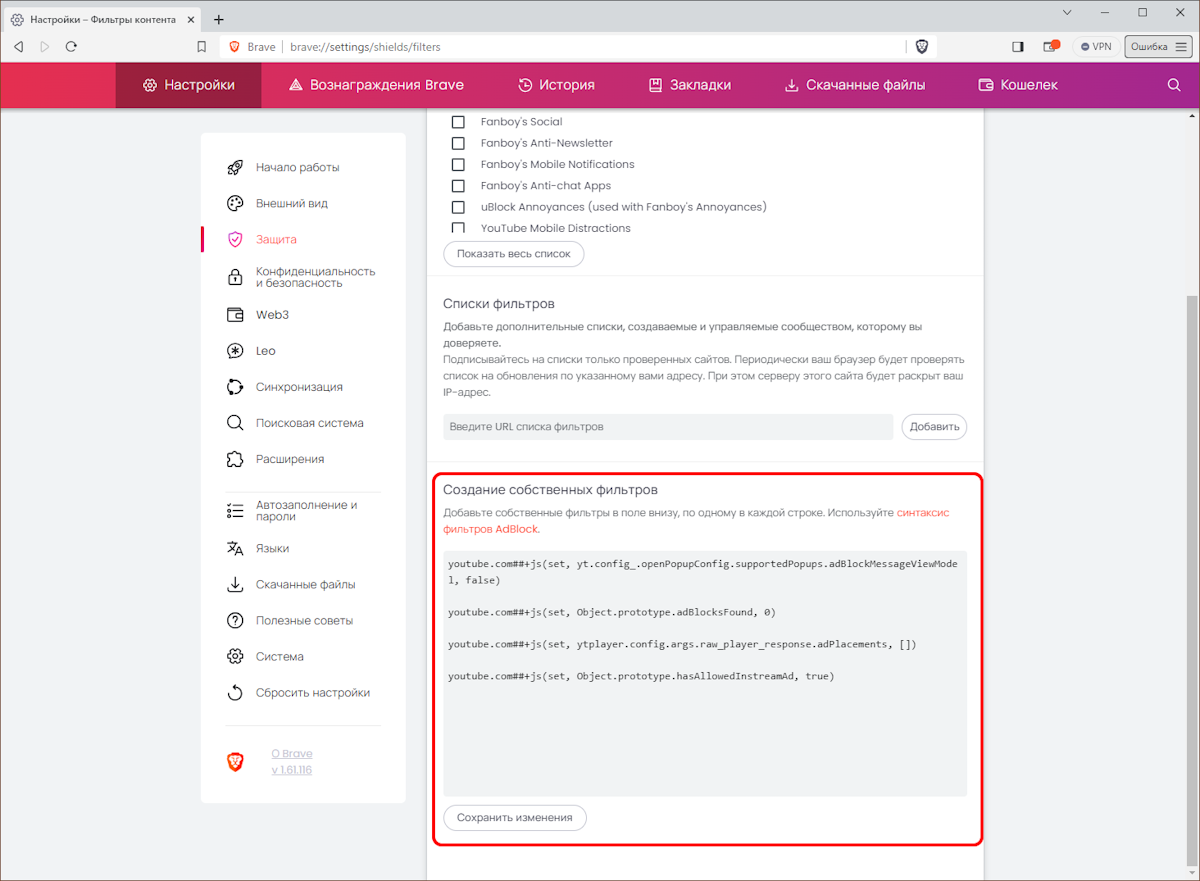Enable Fanboy's Social checkbox
Viewport: 1200px width, 881px height.
pos(458,122)
